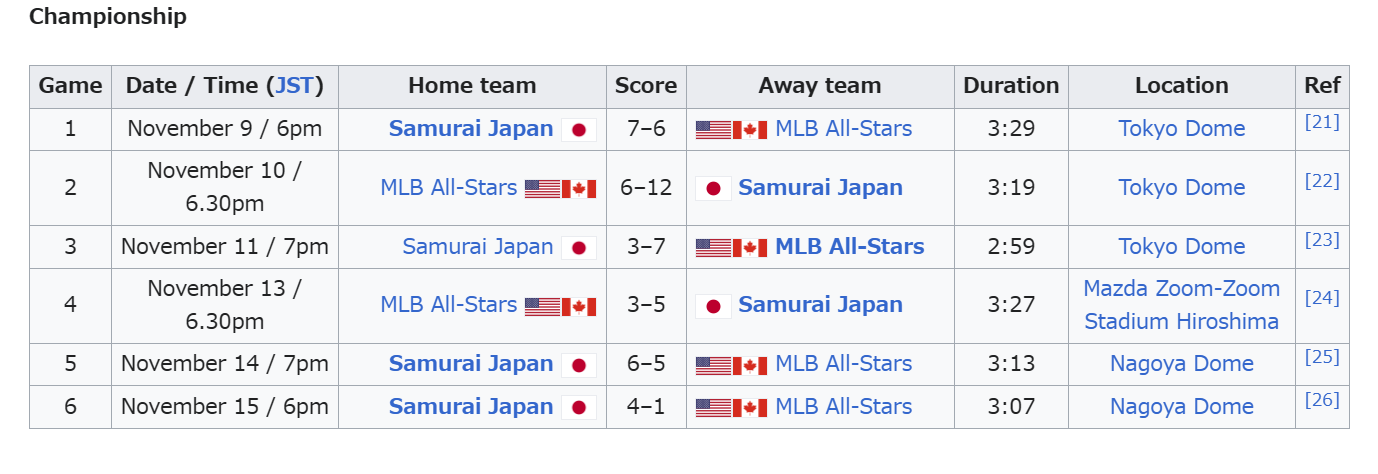This screenshot has height=474, width=1378.
Task: Open Samurai Japan link in game 1
Action: coord(471,129)
